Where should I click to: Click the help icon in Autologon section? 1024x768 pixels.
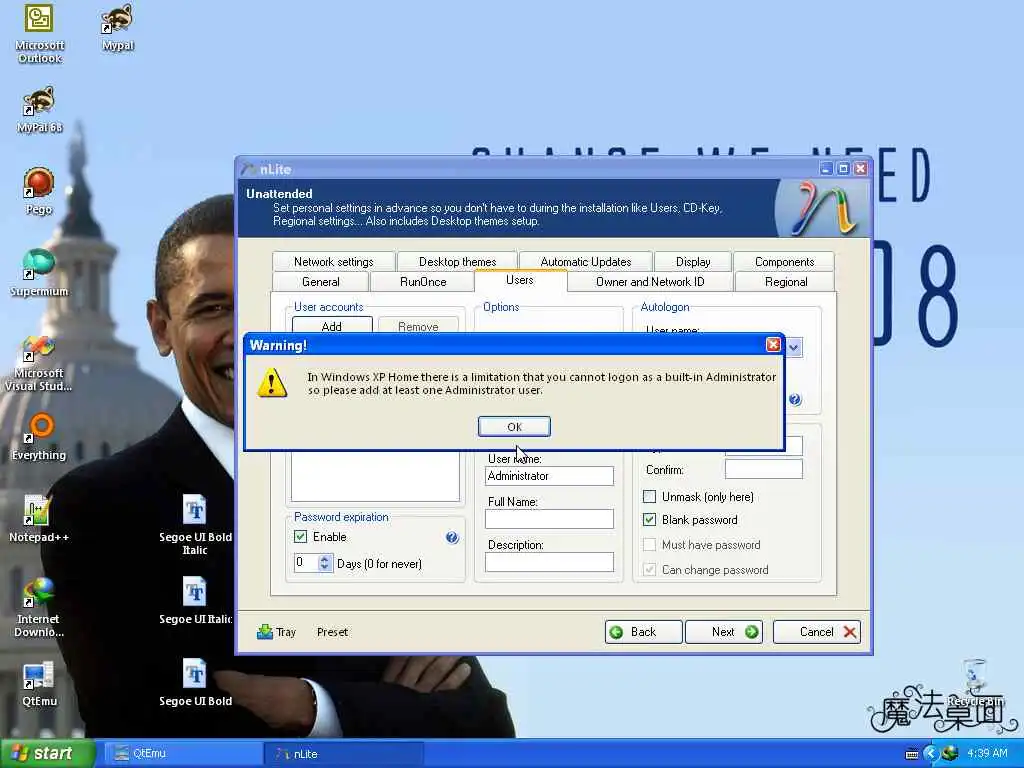click(795, 400)
